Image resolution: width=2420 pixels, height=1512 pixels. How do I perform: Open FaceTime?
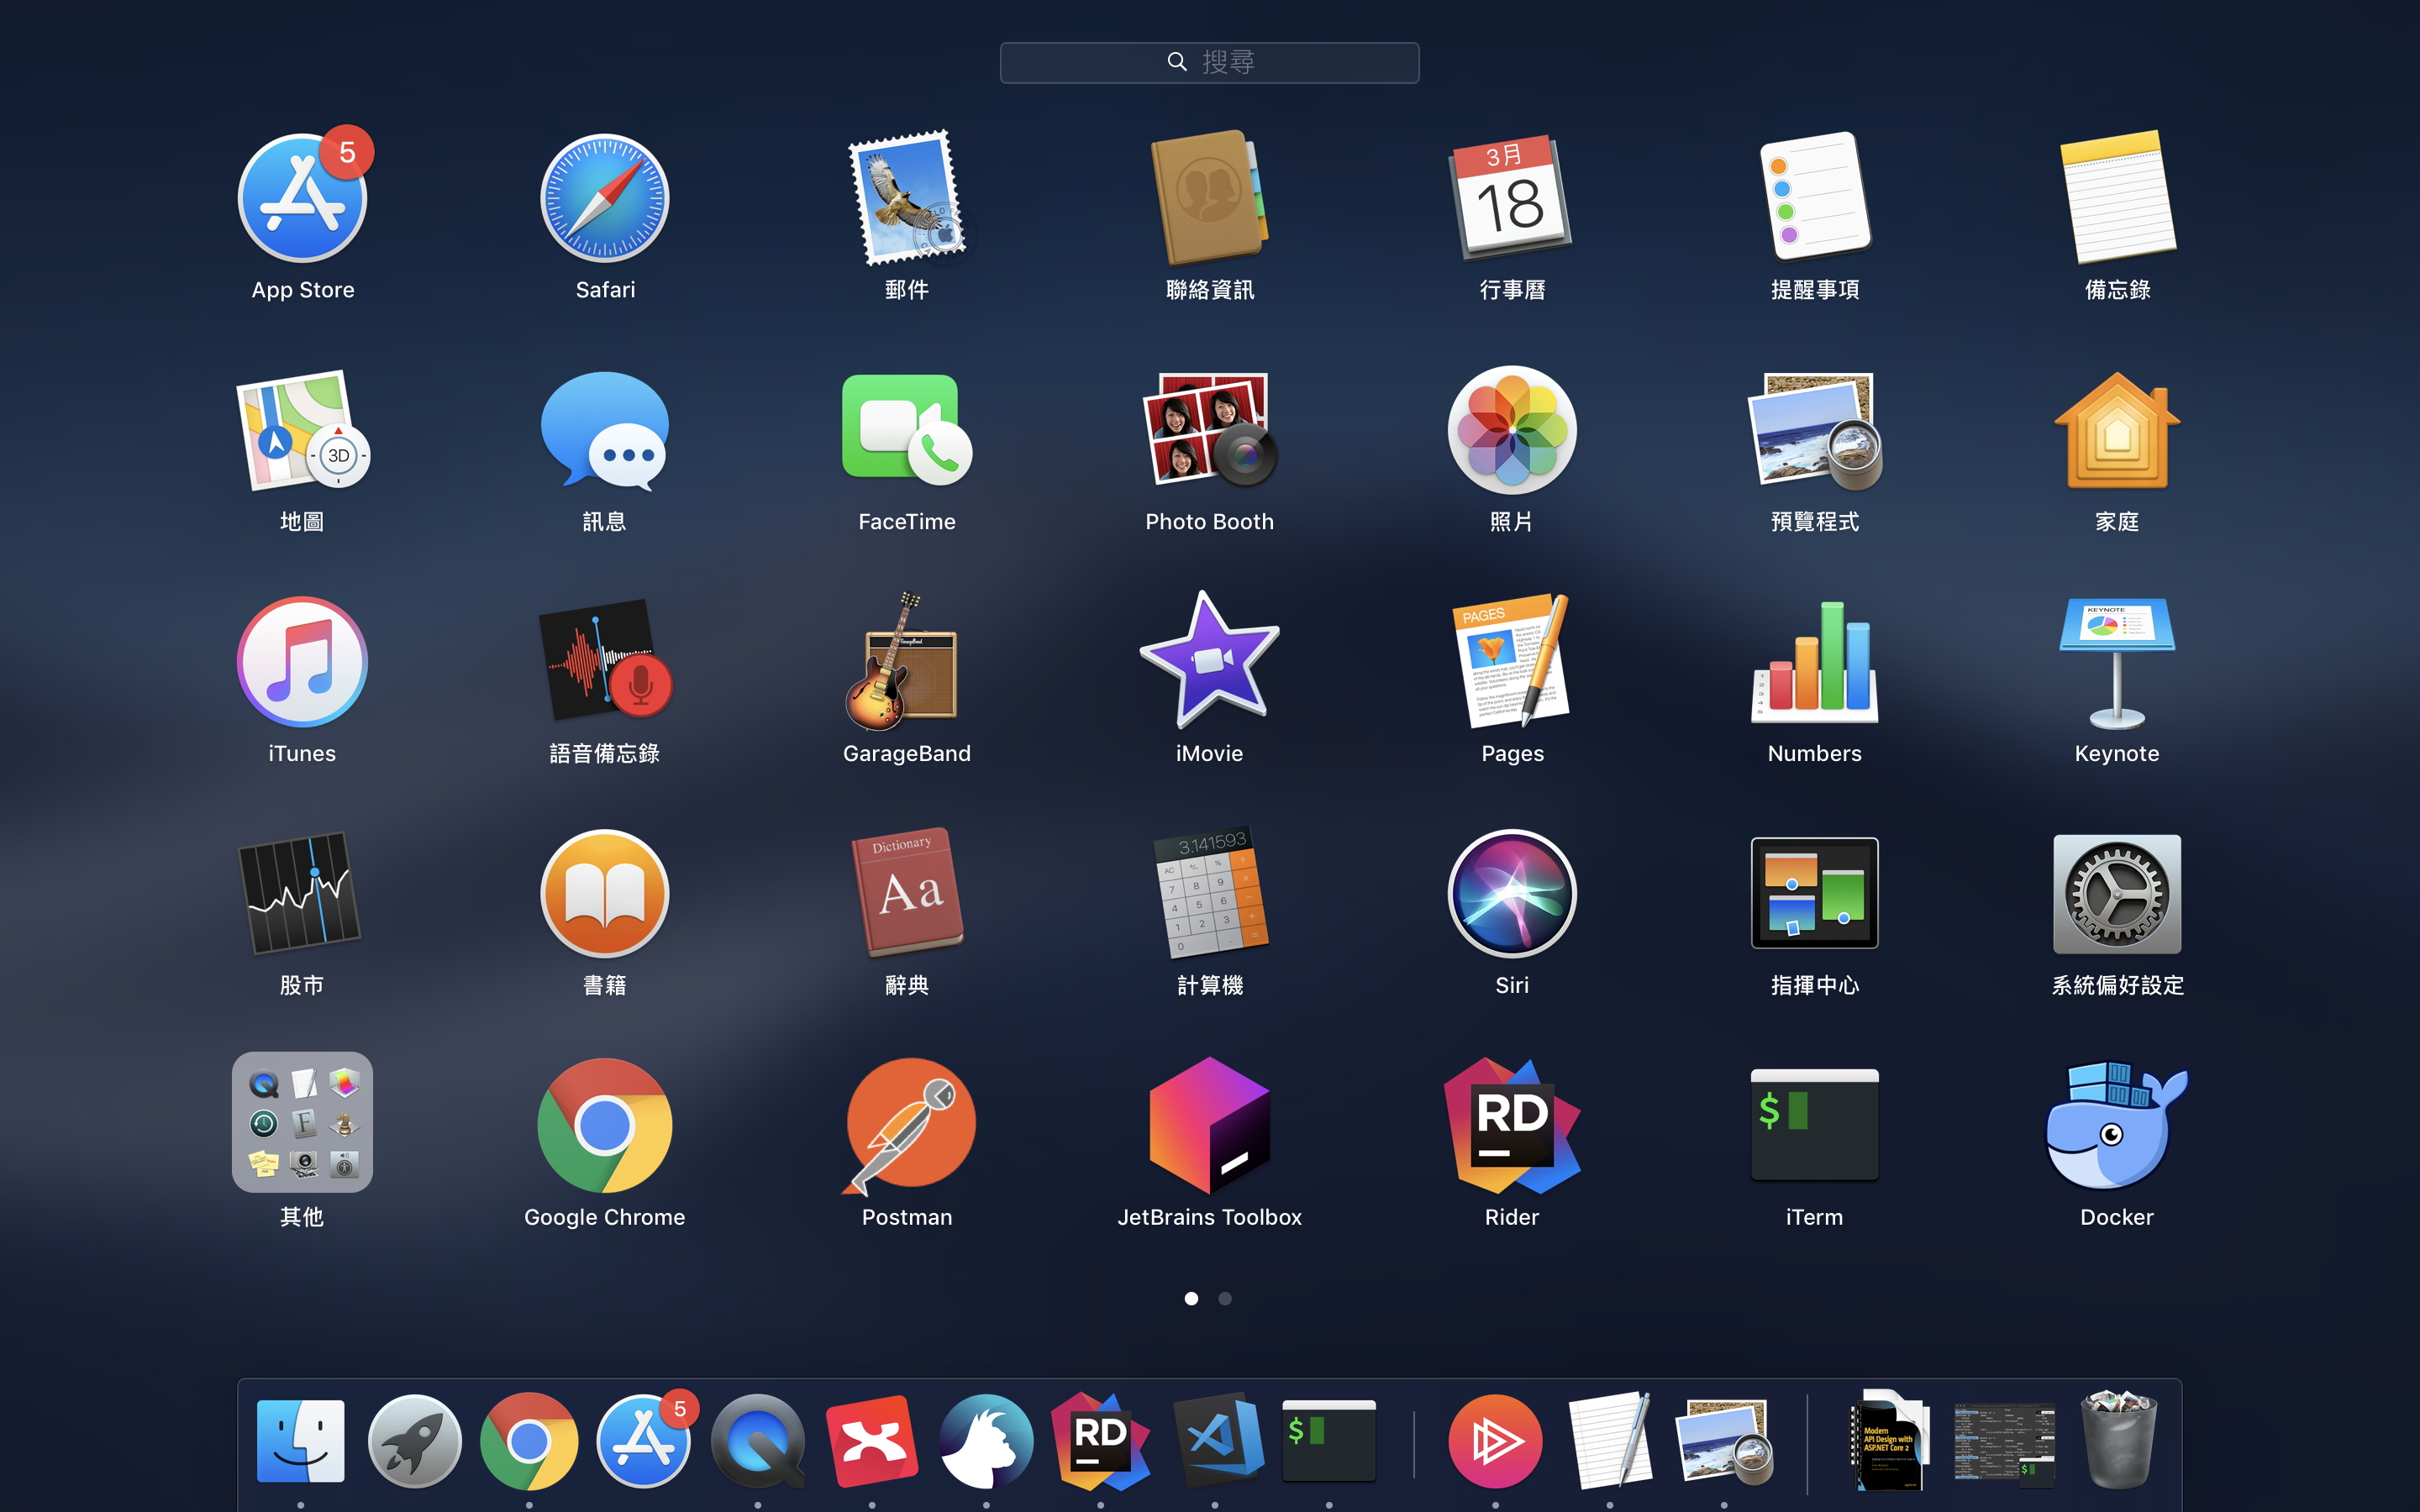907,430
